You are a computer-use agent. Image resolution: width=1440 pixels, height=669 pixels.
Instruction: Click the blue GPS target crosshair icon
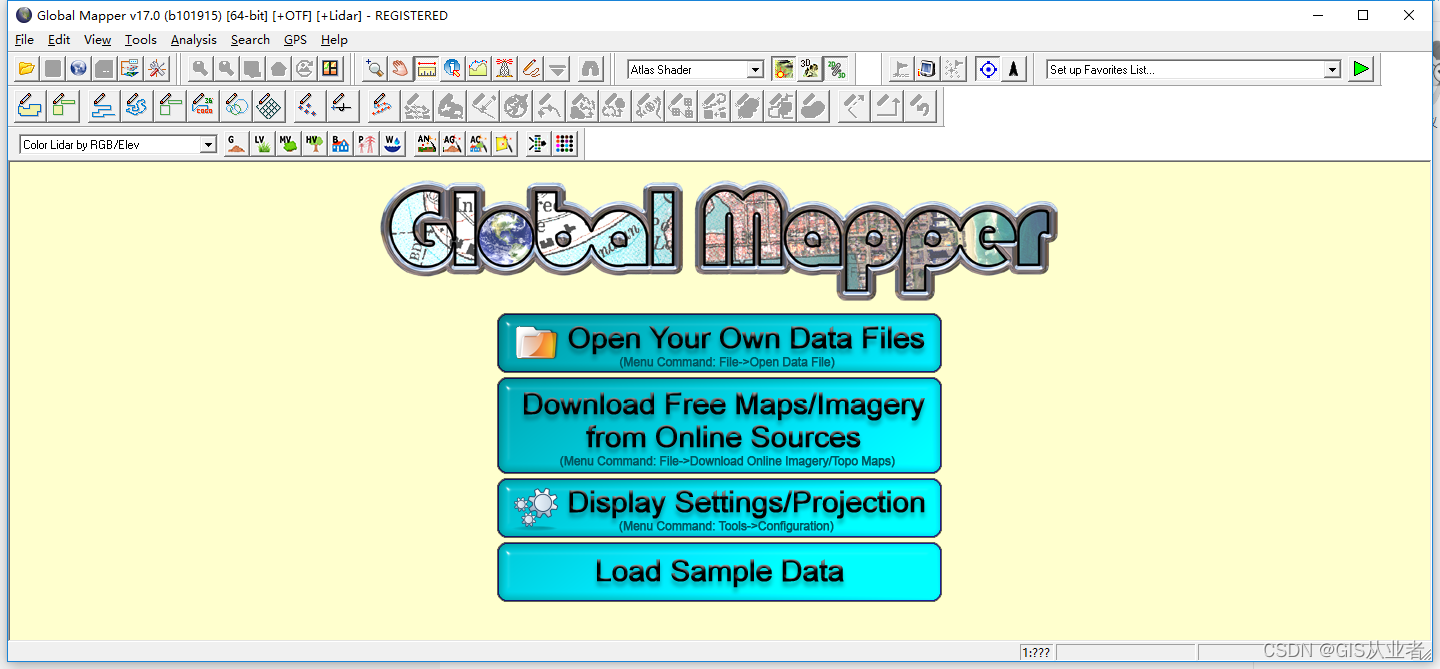(988, 69)
